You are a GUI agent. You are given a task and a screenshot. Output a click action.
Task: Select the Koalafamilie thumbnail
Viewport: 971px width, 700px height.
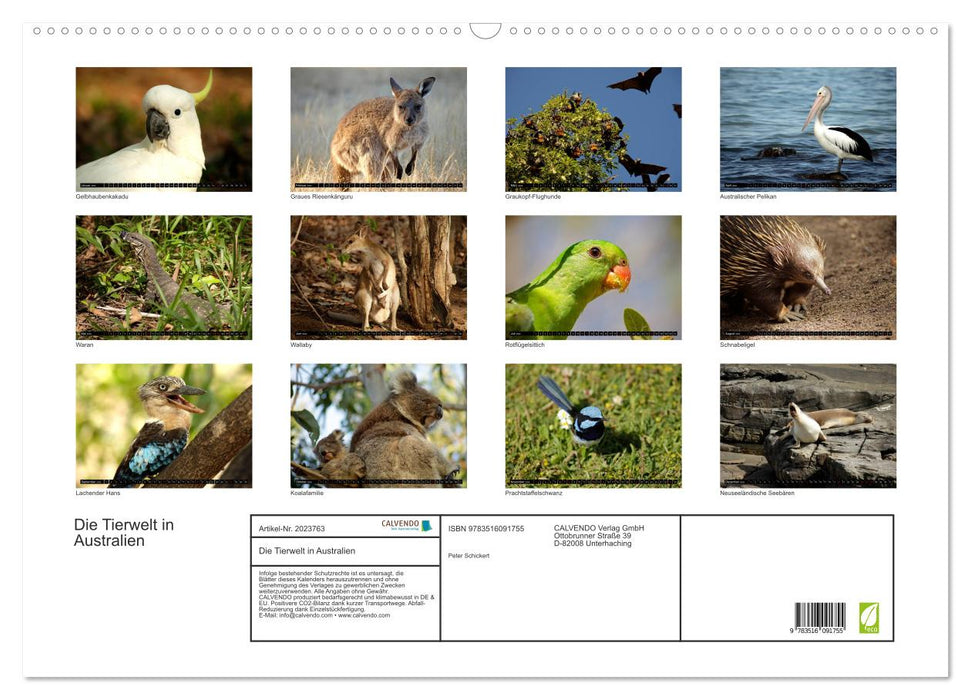click(377, 425)
